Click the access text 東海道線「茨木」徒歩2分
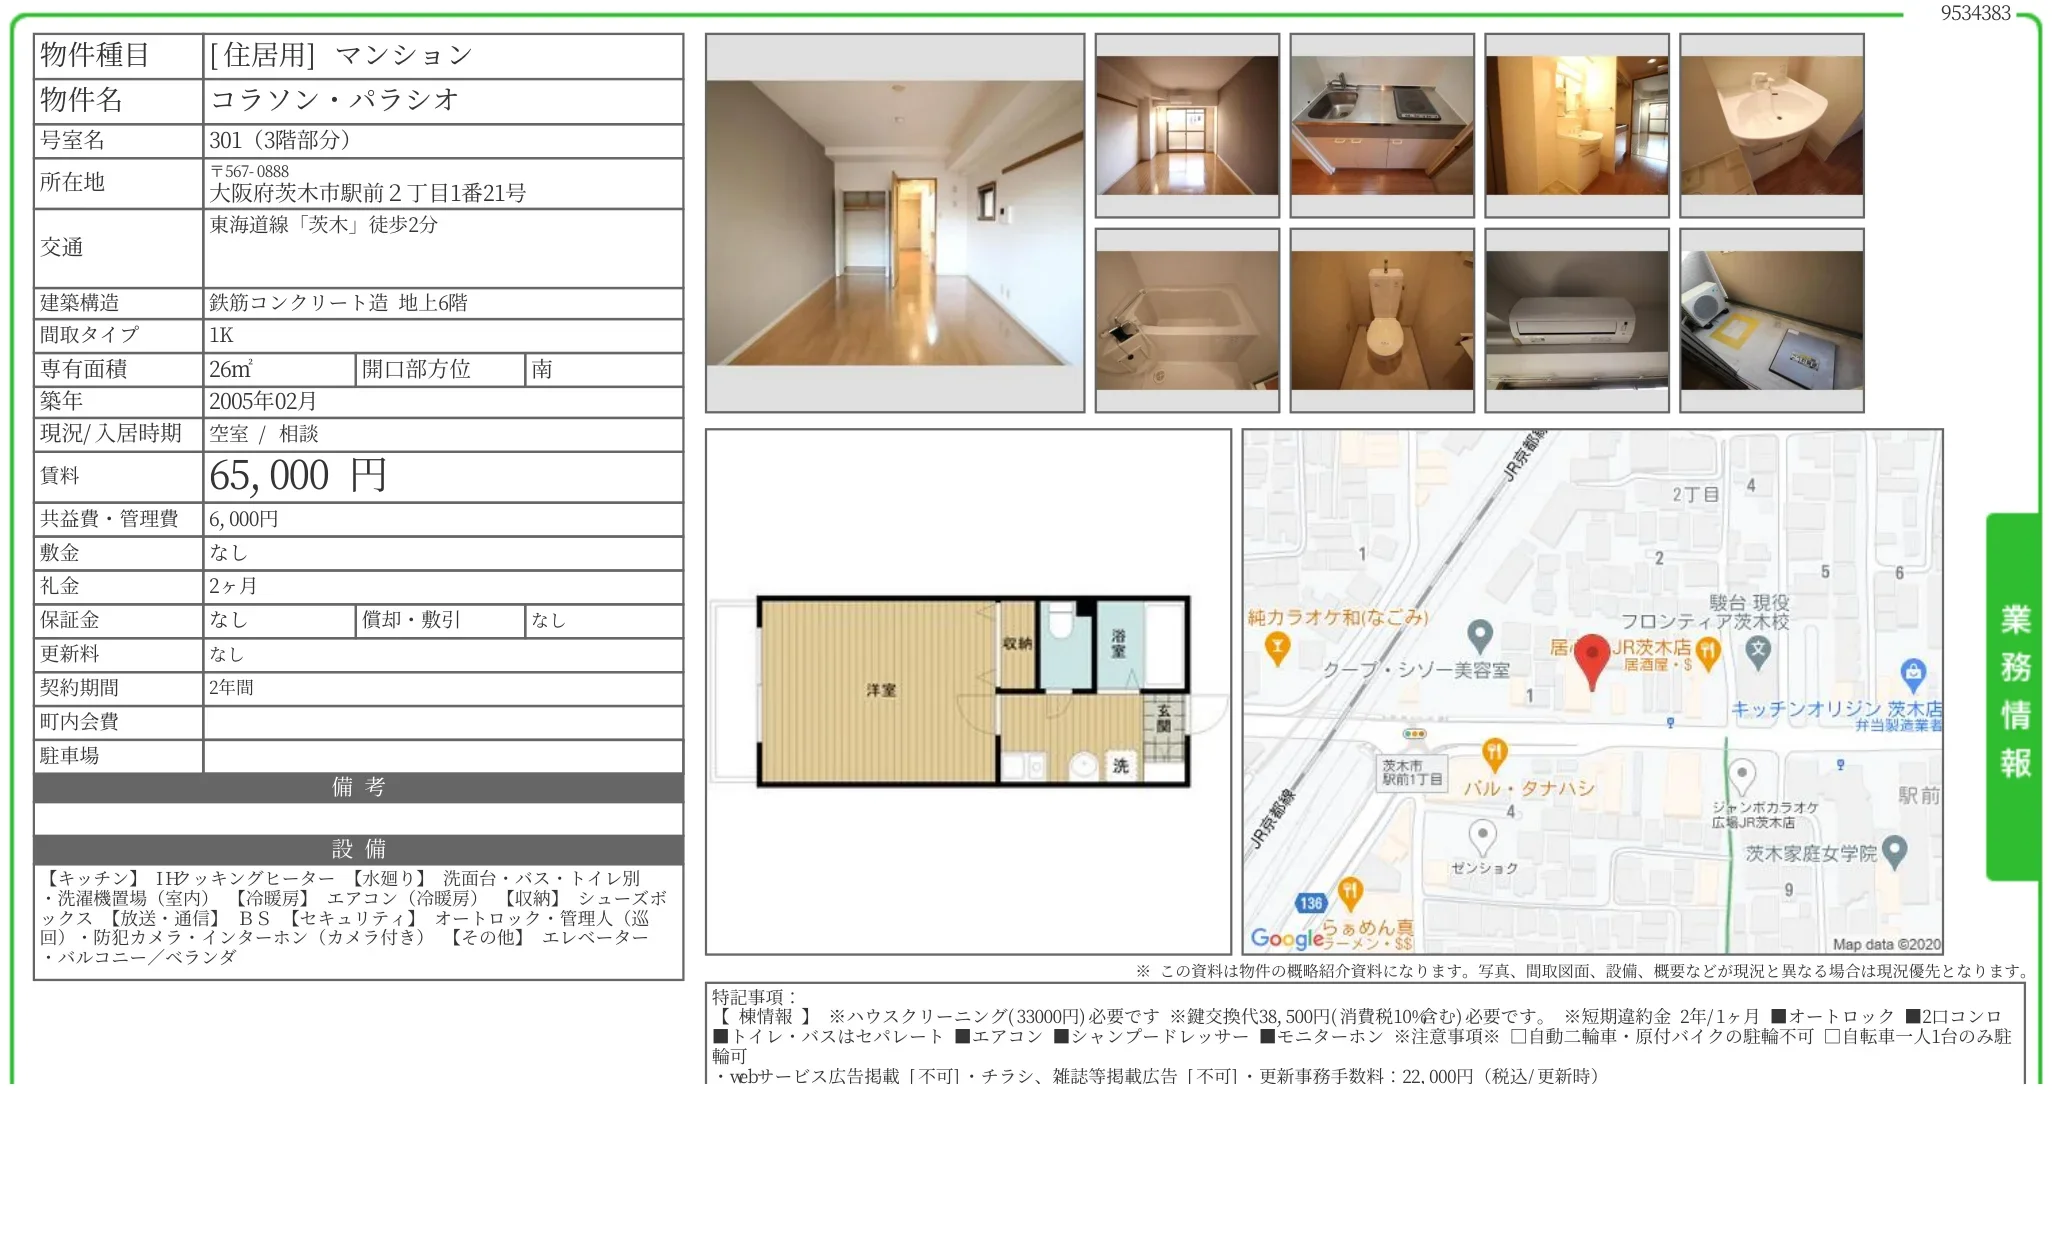This screenshot has width=2056, height=1248. click(x=324, y=225)
